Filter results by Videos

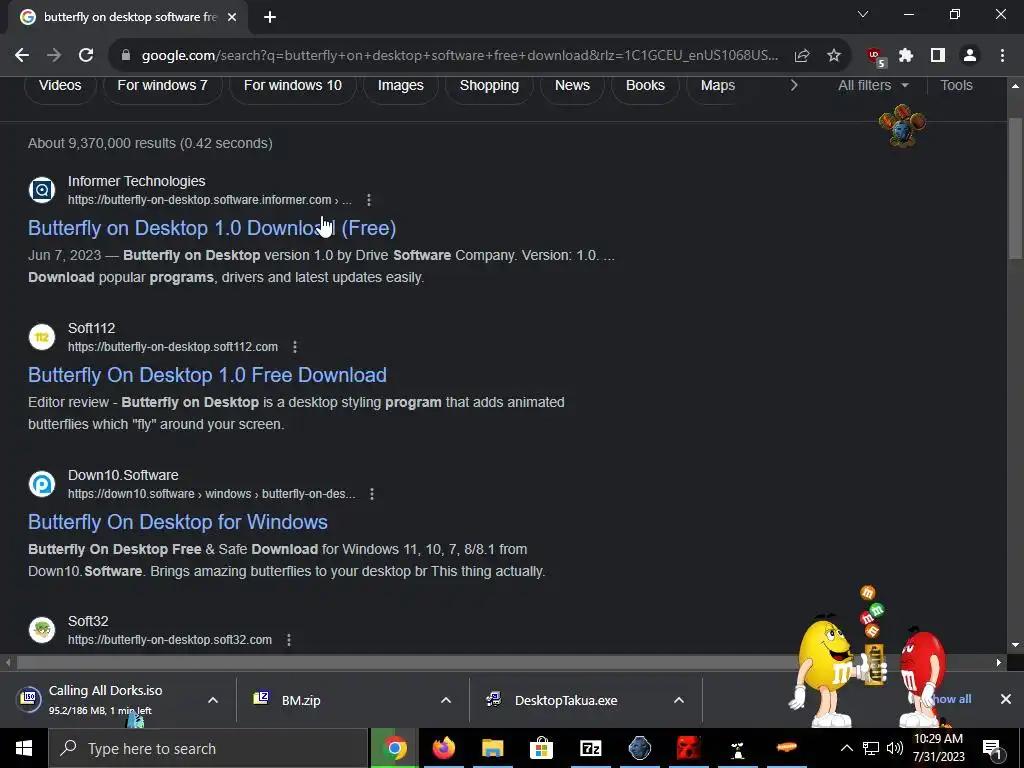(x=60, y=86)
